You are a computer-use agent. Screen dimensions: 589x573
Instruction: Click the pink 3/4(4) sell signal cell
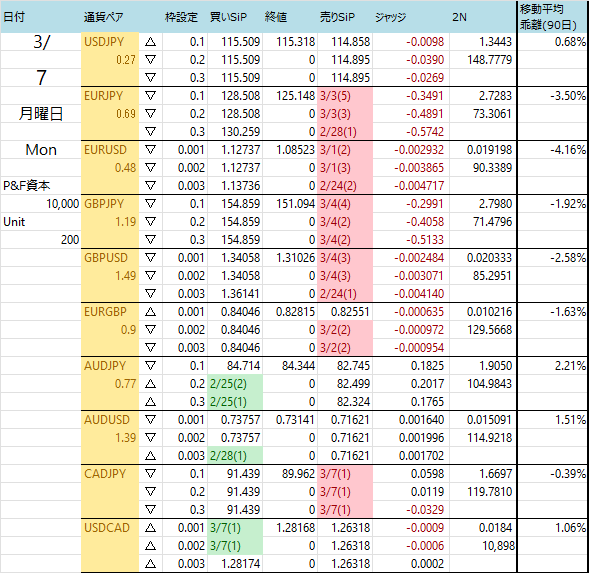tap(345, 204)
